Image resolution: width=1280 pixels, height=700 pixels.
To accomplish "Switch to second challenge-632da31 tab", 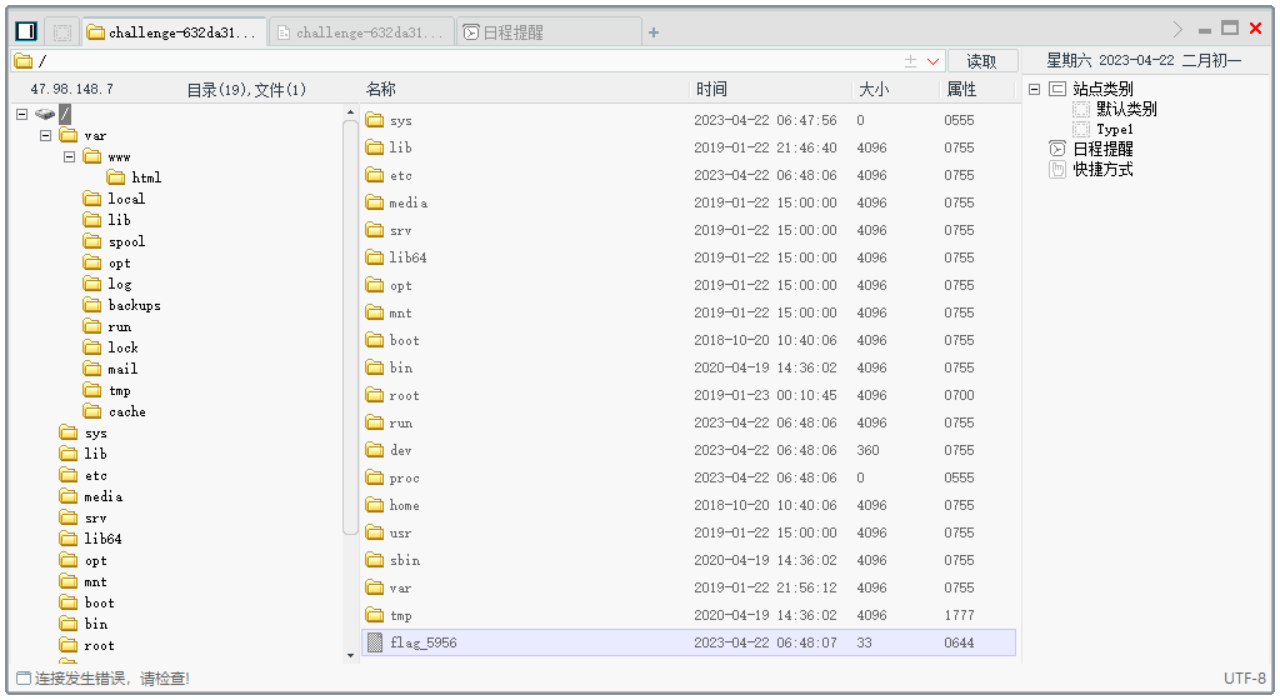I will 360,33.
